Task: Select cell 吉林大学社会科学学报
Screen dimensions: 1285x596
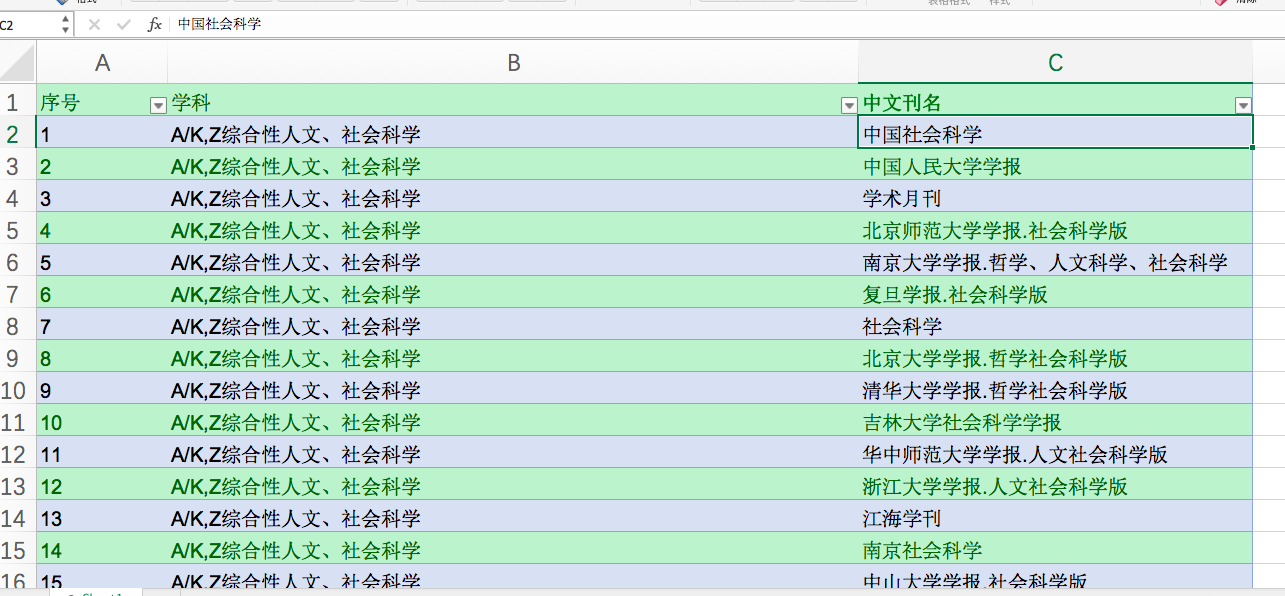Action: click(x=1055, y=422)
